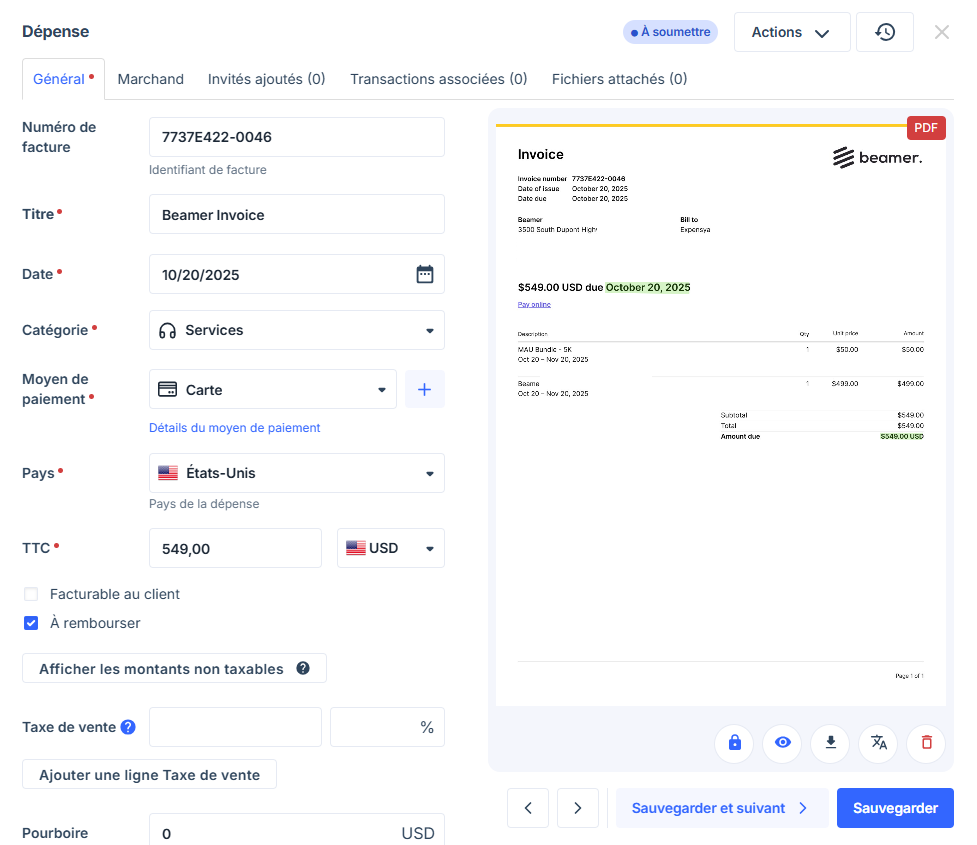Viewport: 977px width, 845px height.
Task: Enable the Facturable au client checkbox
Action: coord(31,594)
